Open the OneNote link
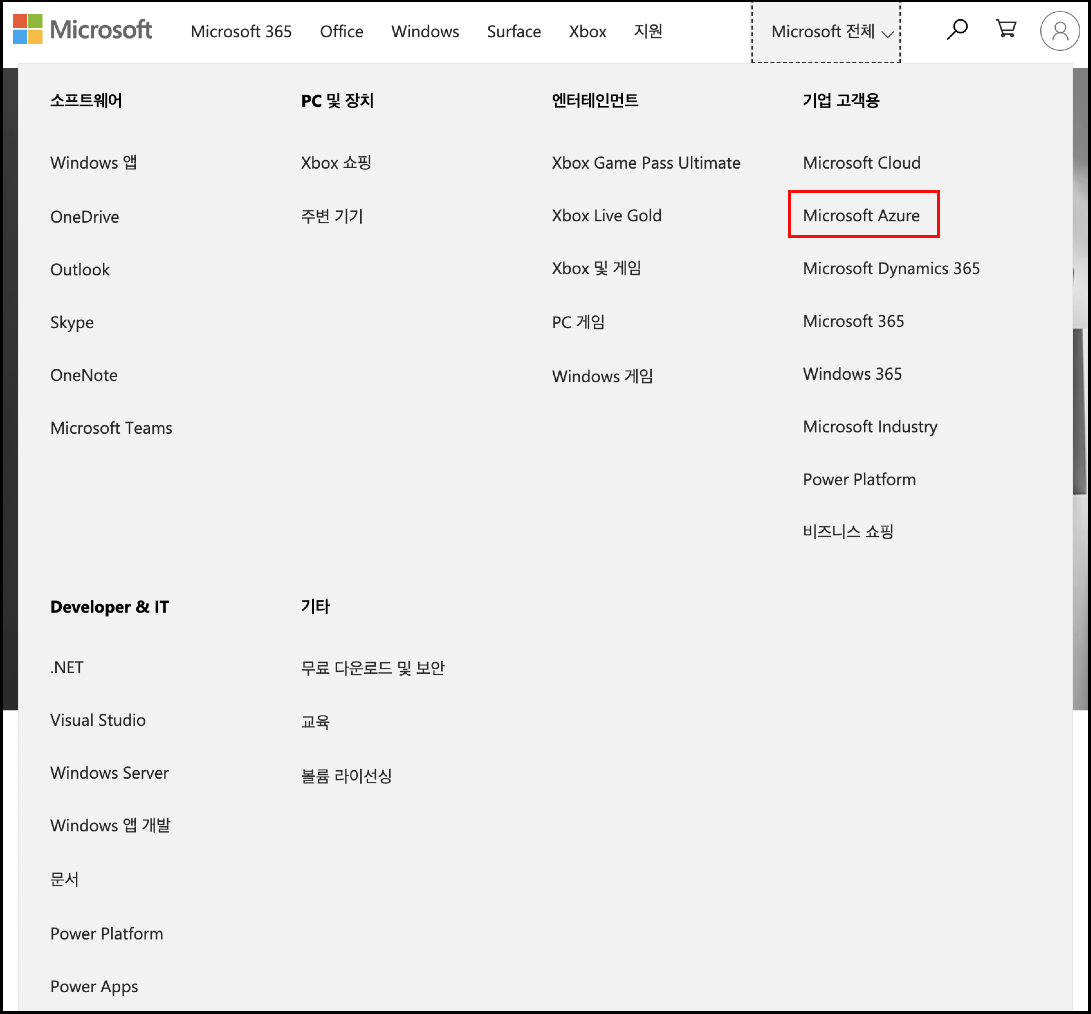Image resolution: width=1091 pixels, height=1014 pixels. coord(83,375)
